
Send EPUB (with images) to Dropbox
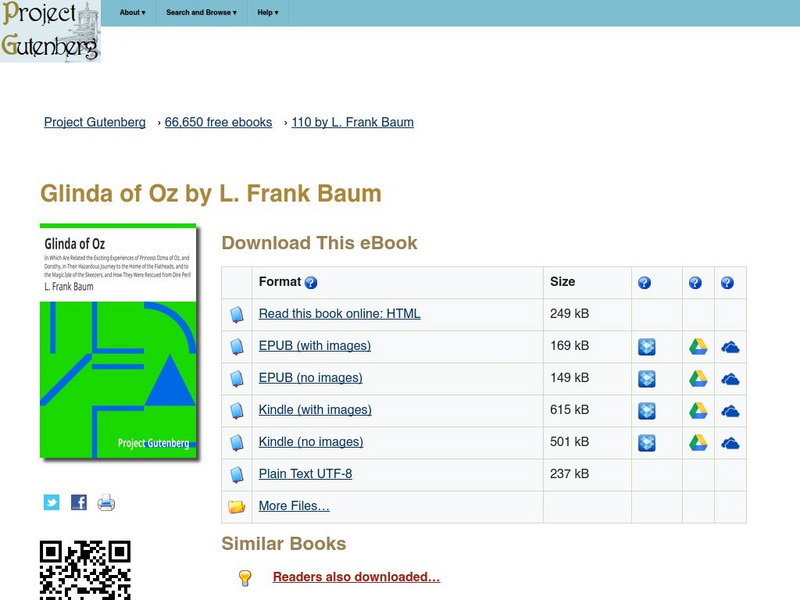(x=646, y=347)
